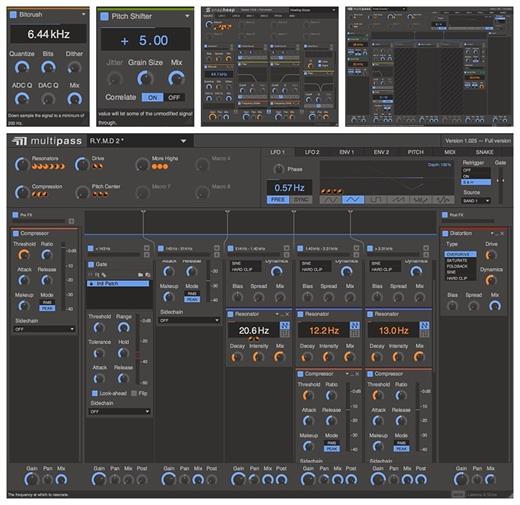This screenshot has height=505, width=520.
Task: Click the Pitch Shifter Grain Size knob
Action: point(145,78)
